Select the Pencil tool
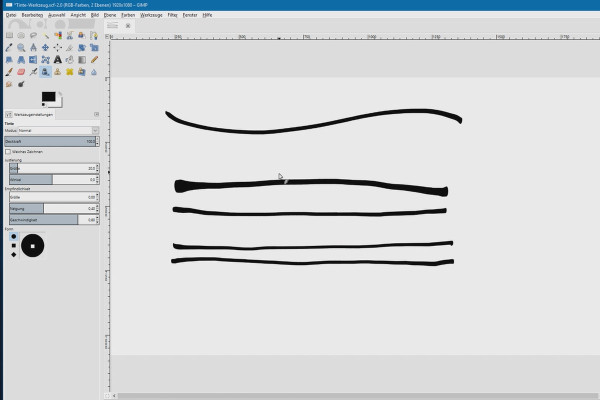 click(94, 60)
